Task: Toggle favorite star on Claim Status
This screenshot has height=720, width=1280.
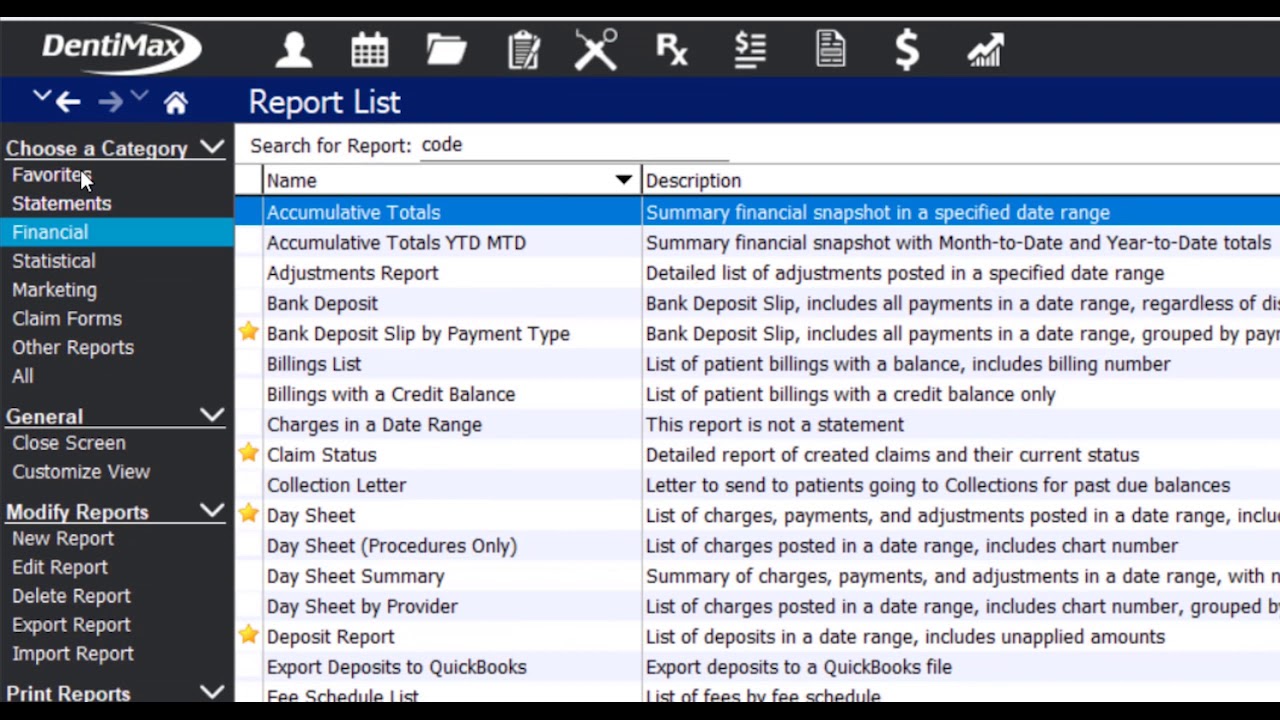Action: 248,453
